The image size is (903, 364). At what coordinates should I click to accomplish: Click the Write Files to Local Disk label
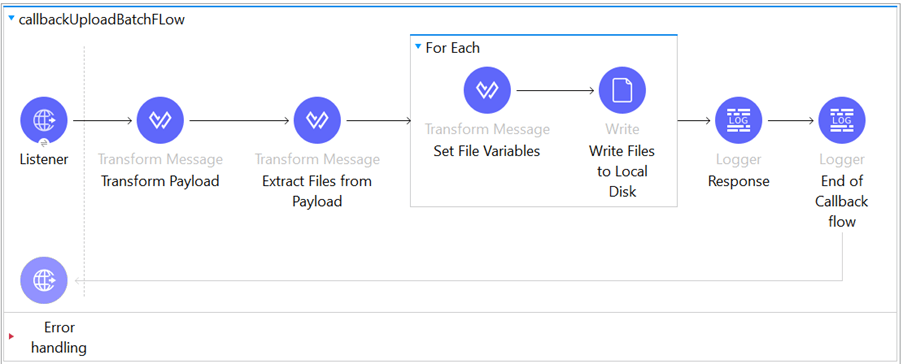click(622, 171)
